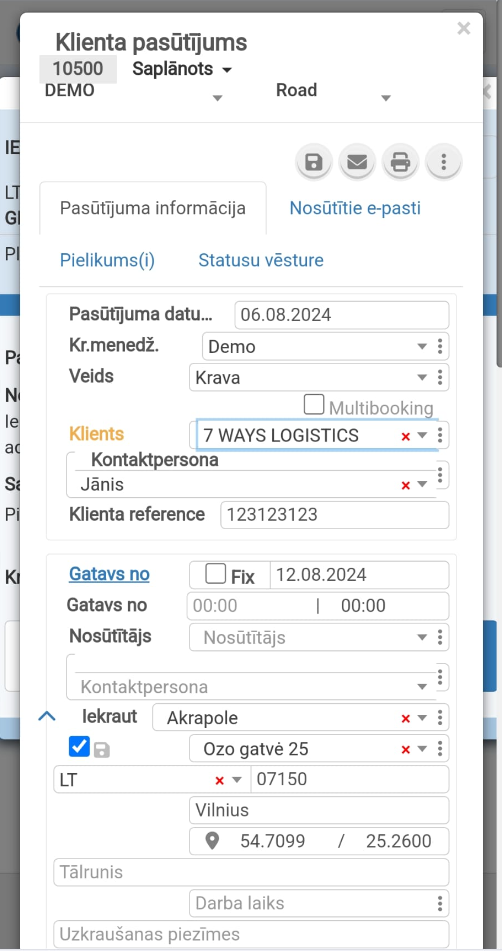Open the Statusu vēsture tab
Screen dimensions: 502x951
[x=261, y=260]
